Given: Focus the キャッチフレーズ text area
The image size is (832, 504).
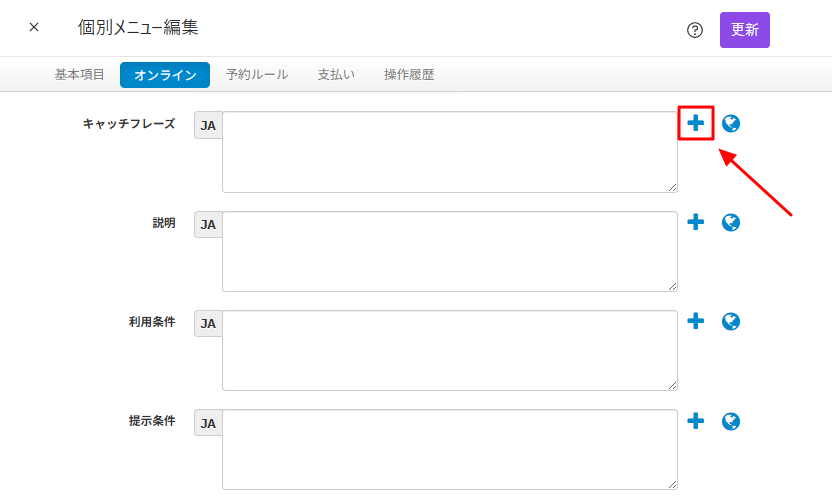Looking at the screenshot, I should pos(449,151).
